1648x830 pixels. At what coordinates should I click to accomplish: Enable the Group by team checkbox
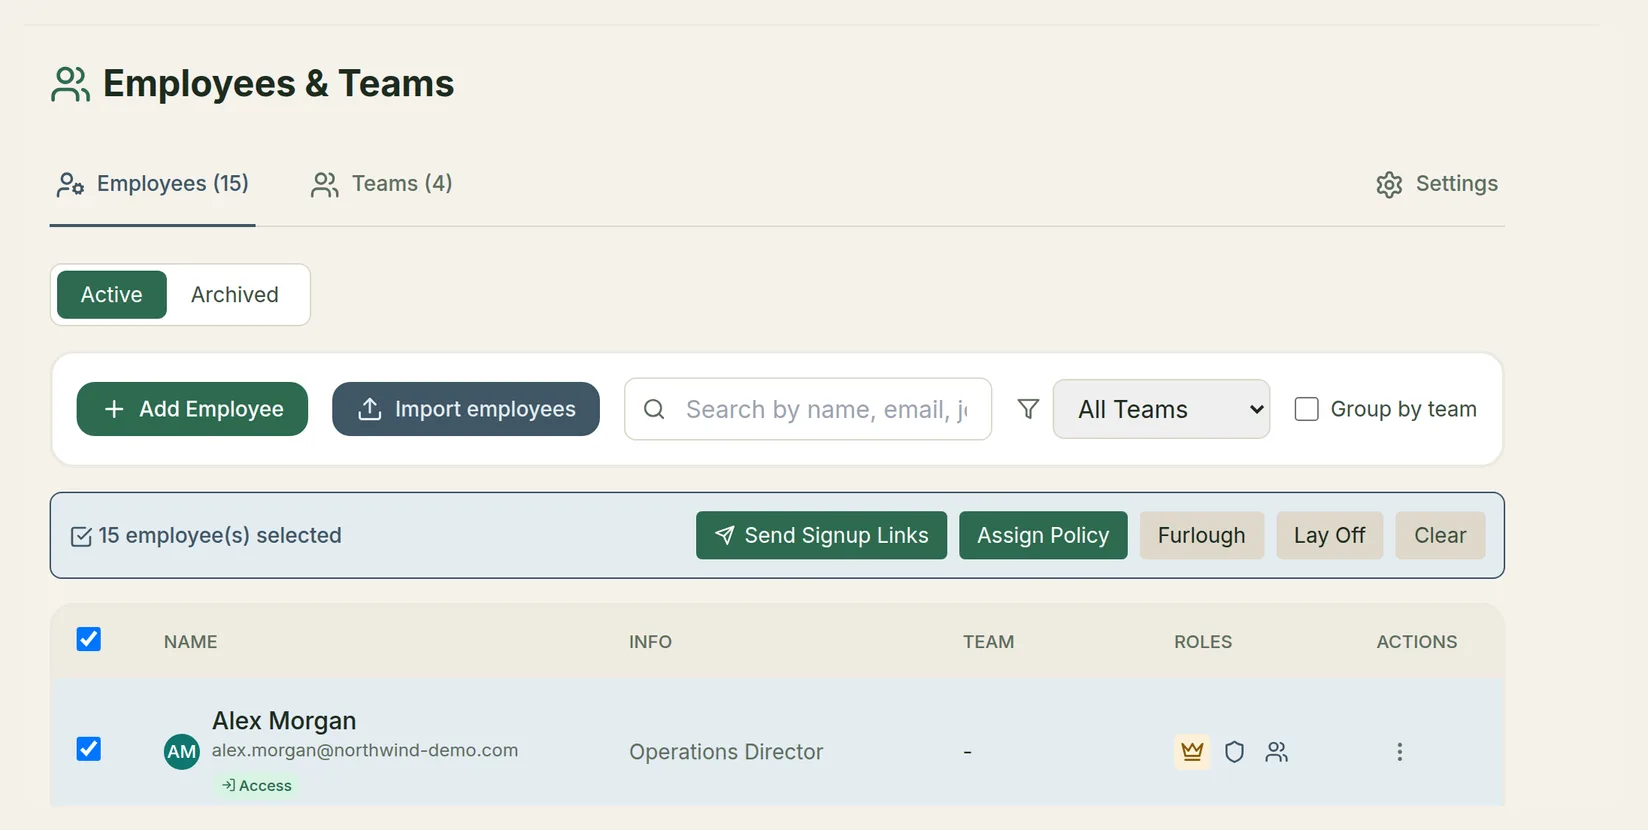click(x=1306, y=409)
